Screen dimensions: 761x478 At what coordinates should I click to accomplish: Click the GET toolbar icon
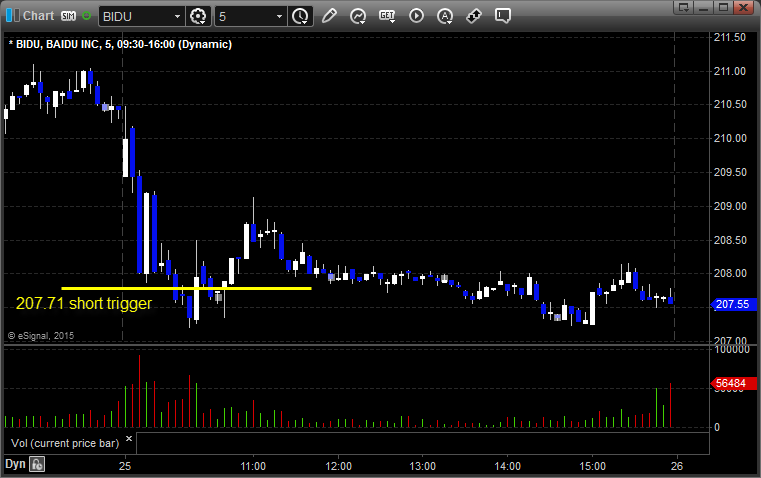387,16
